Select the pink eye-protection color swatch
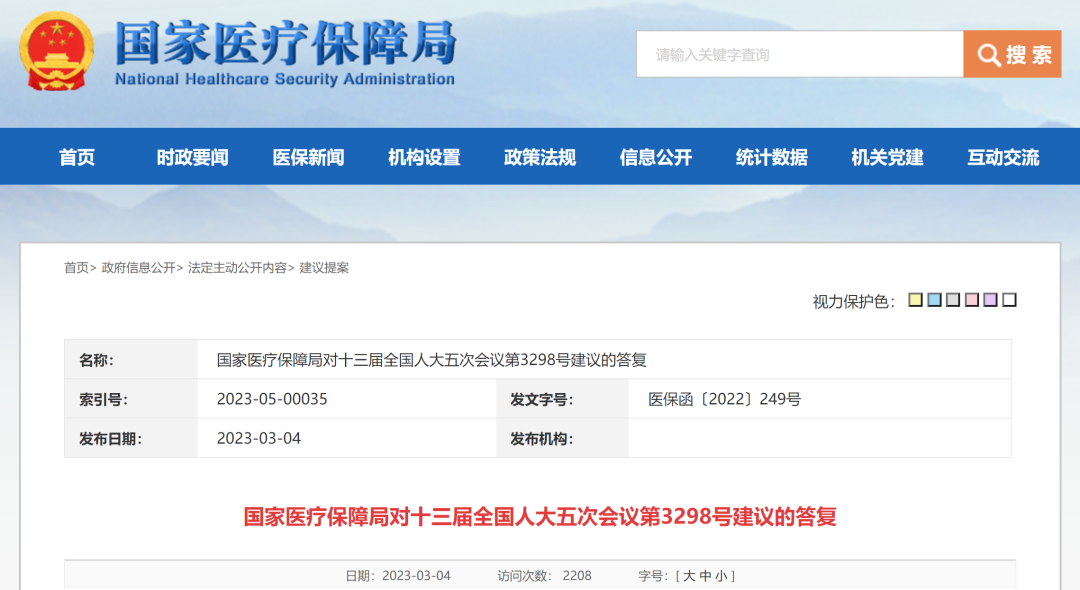This screenshot has width=1080, height=590. [x=971, y=299]
